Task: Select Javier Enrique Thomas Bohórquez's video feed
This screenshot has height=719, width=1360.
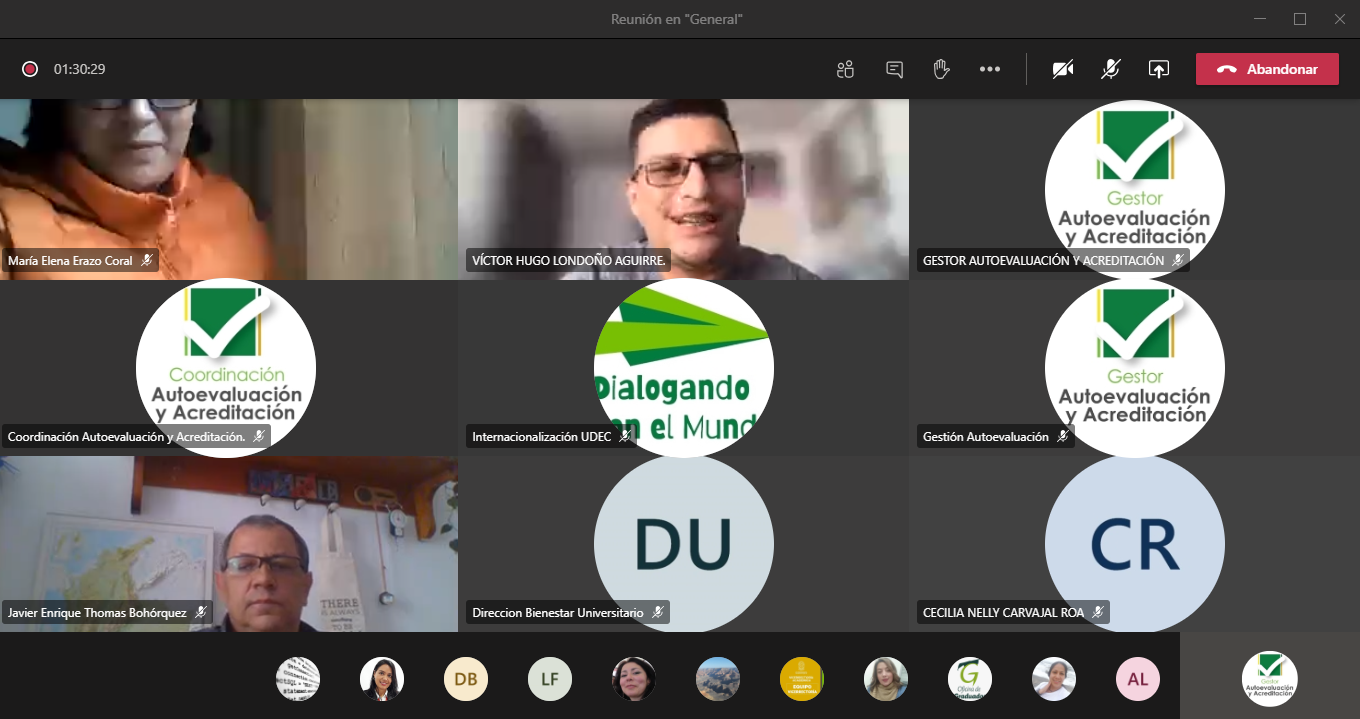Action: tap(228, 544)
